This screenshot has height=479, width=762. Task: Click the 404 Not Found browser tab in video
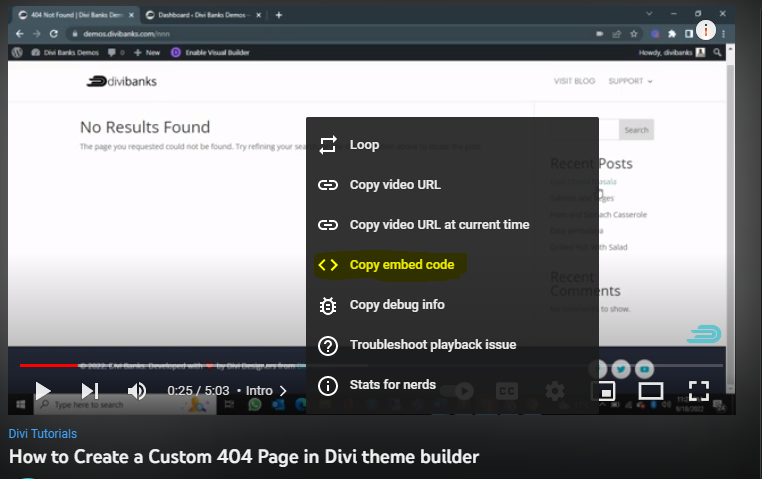pyautogui.click(x=76, y=15)
